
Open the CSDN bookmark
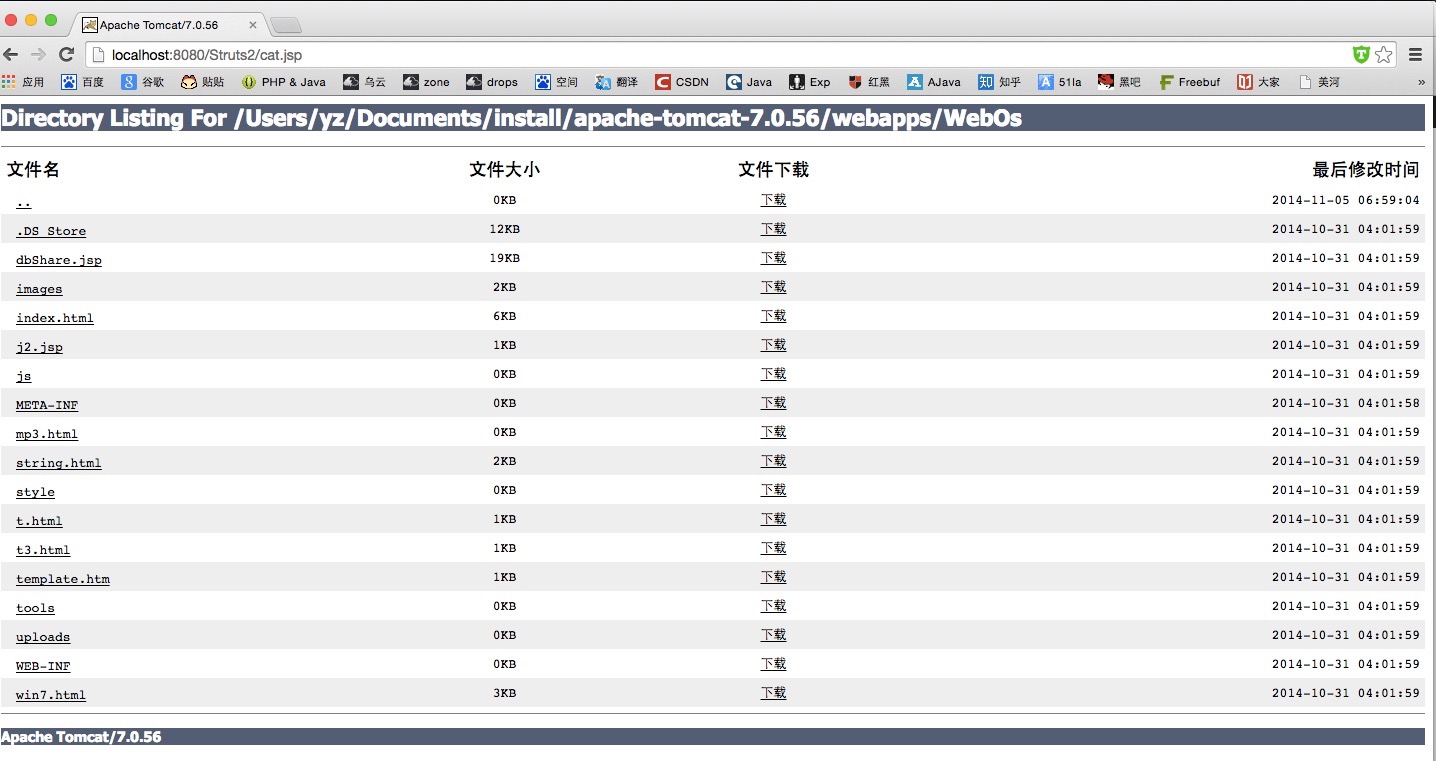click(682, 82)
